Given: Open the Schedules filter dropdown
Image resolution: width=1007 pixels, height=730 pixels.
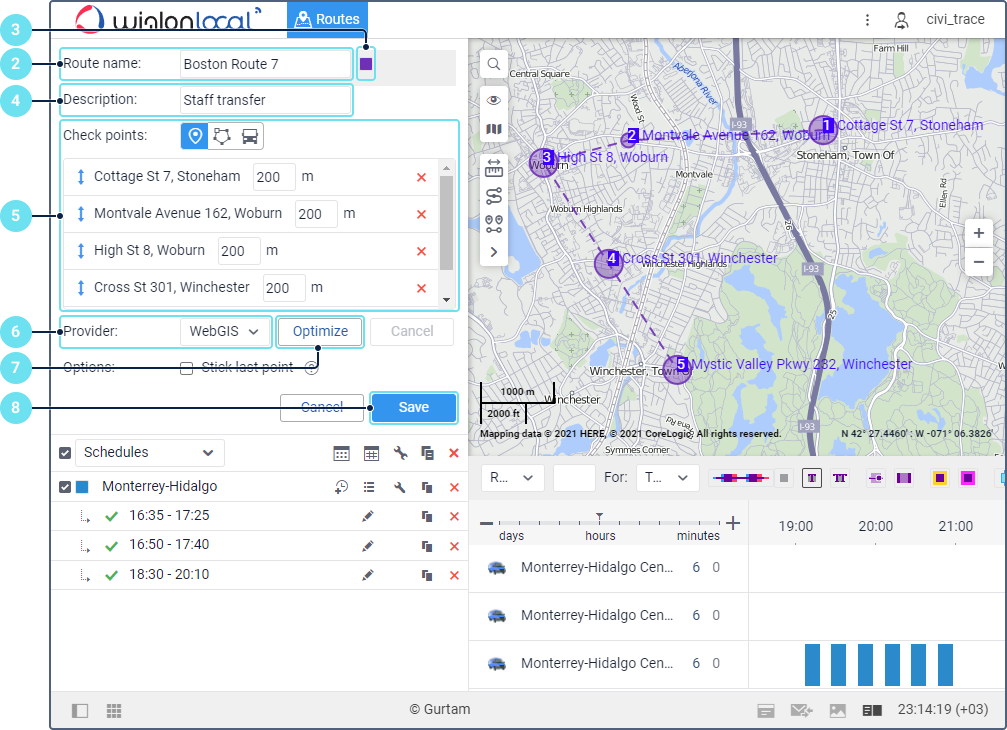Looking at the screenshot, I should pos(150,453).
